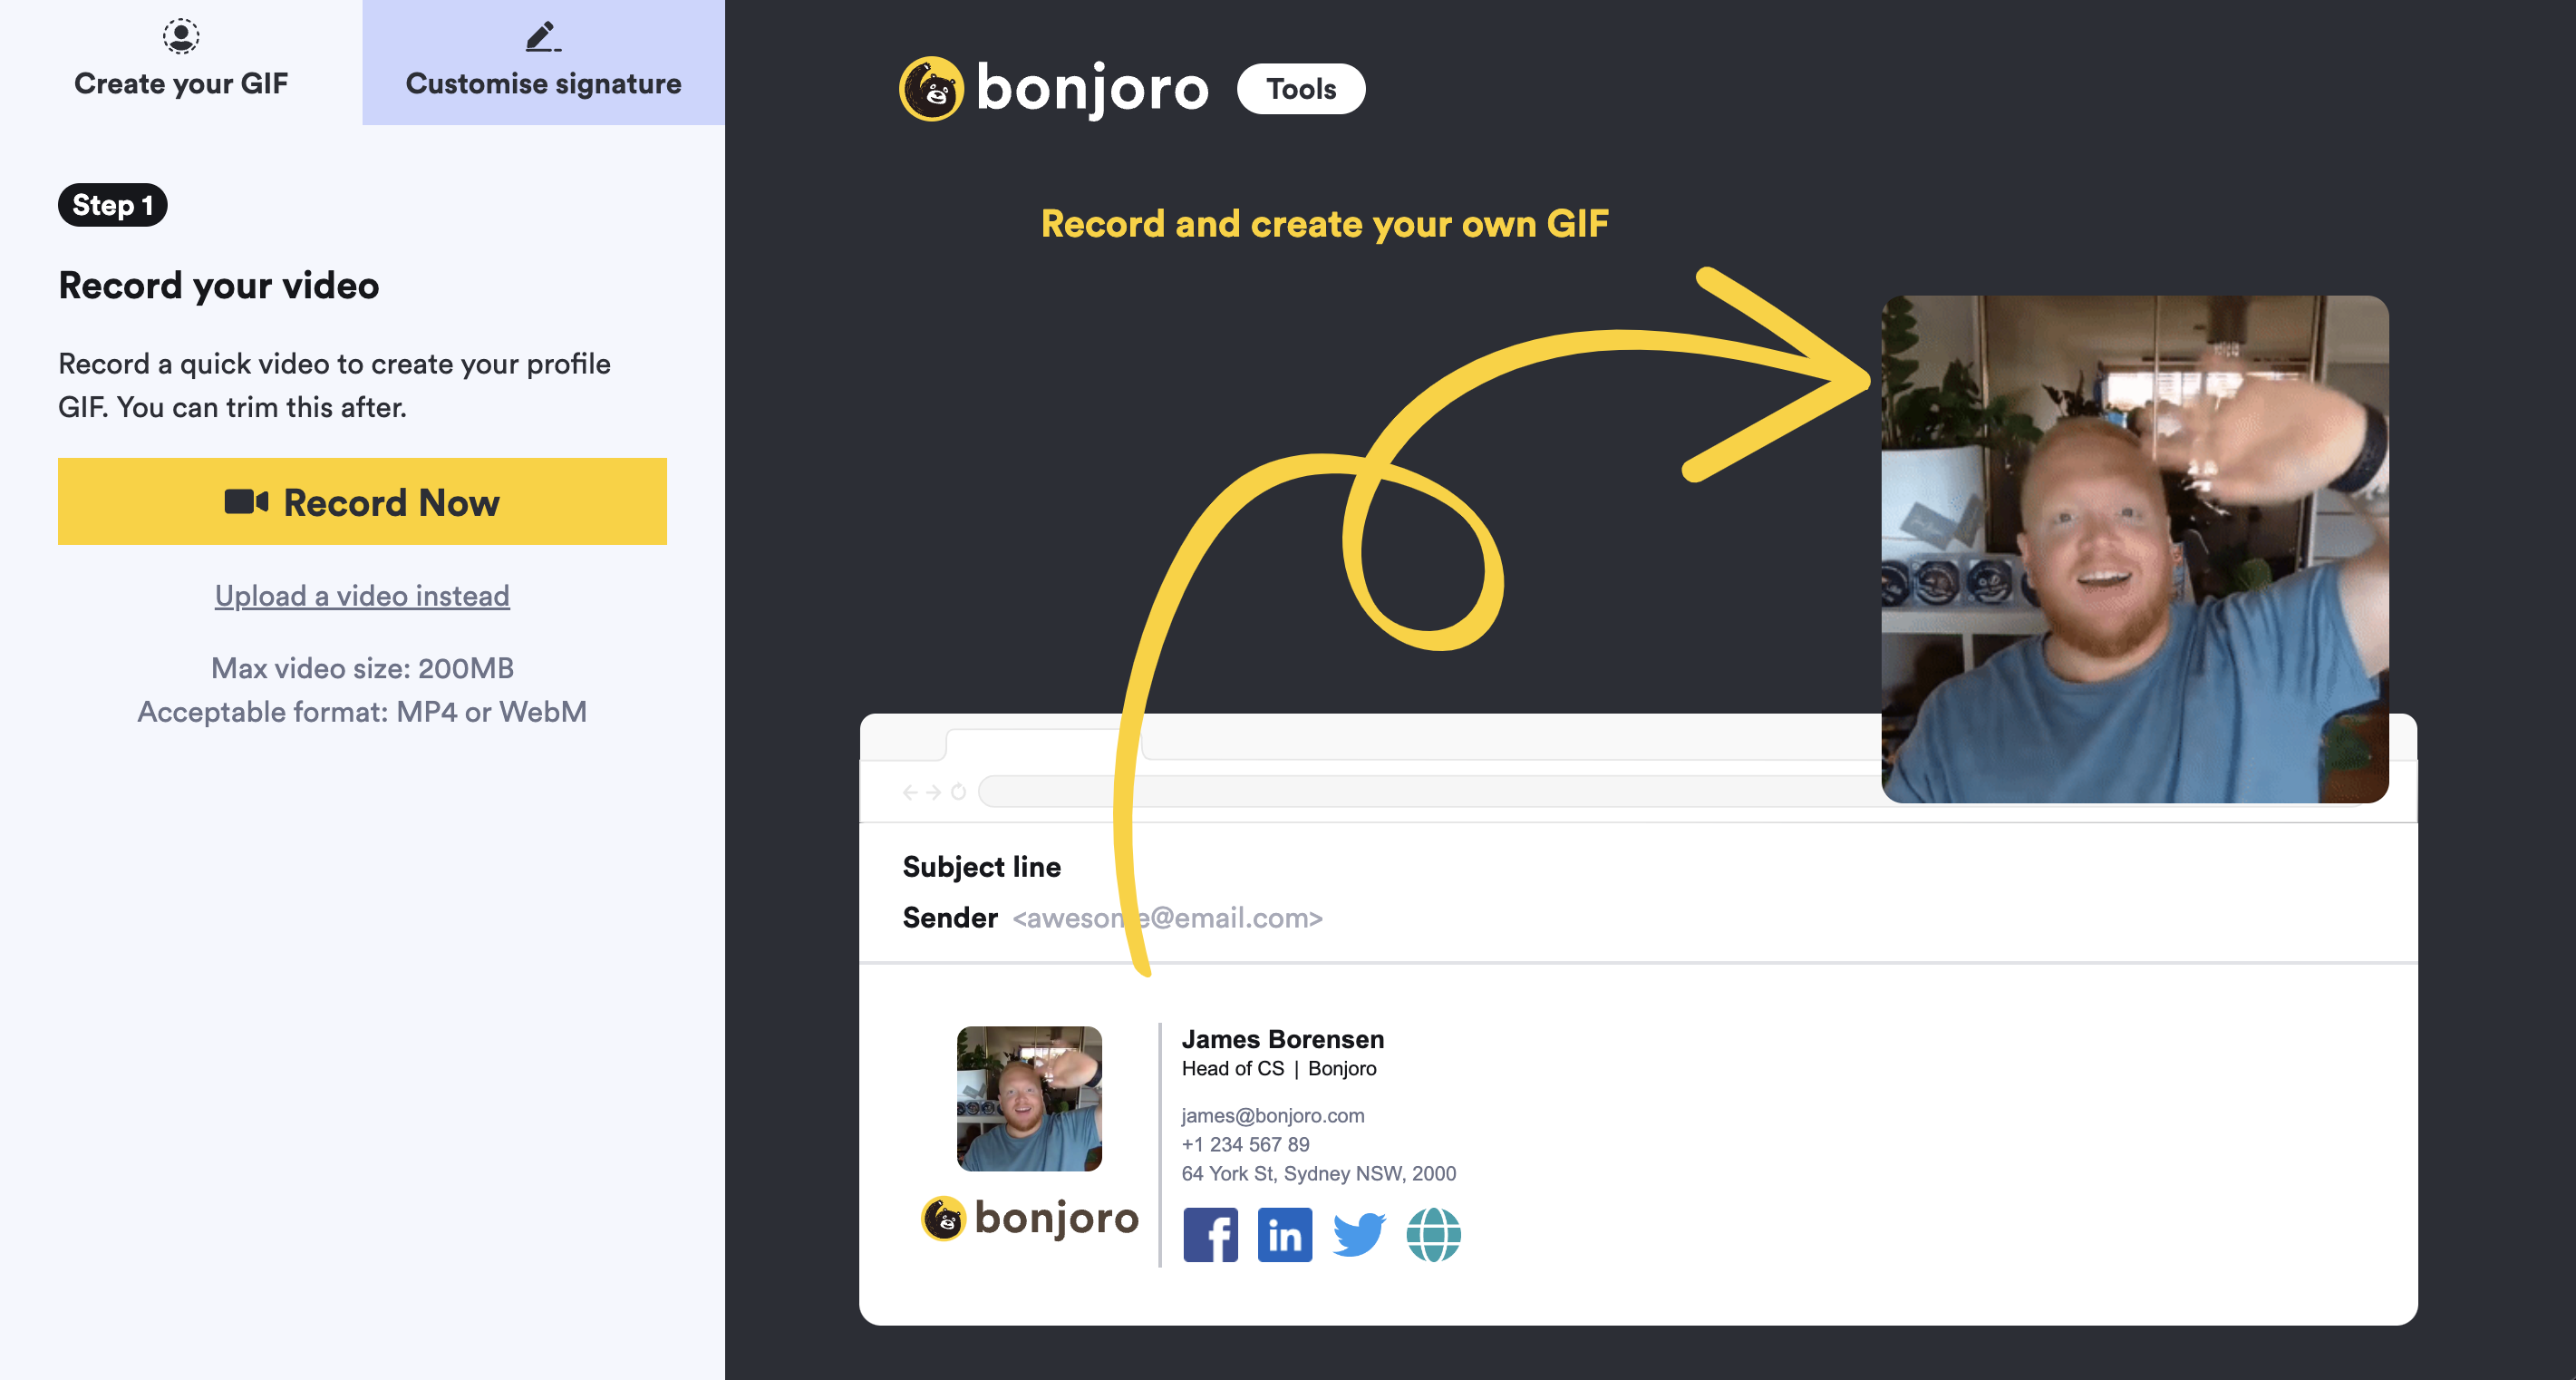Click the phone number +1 234 567 89
Image resolution: width=2576 pixels, height=1380 pixels.
(x=1245, y=1144)
